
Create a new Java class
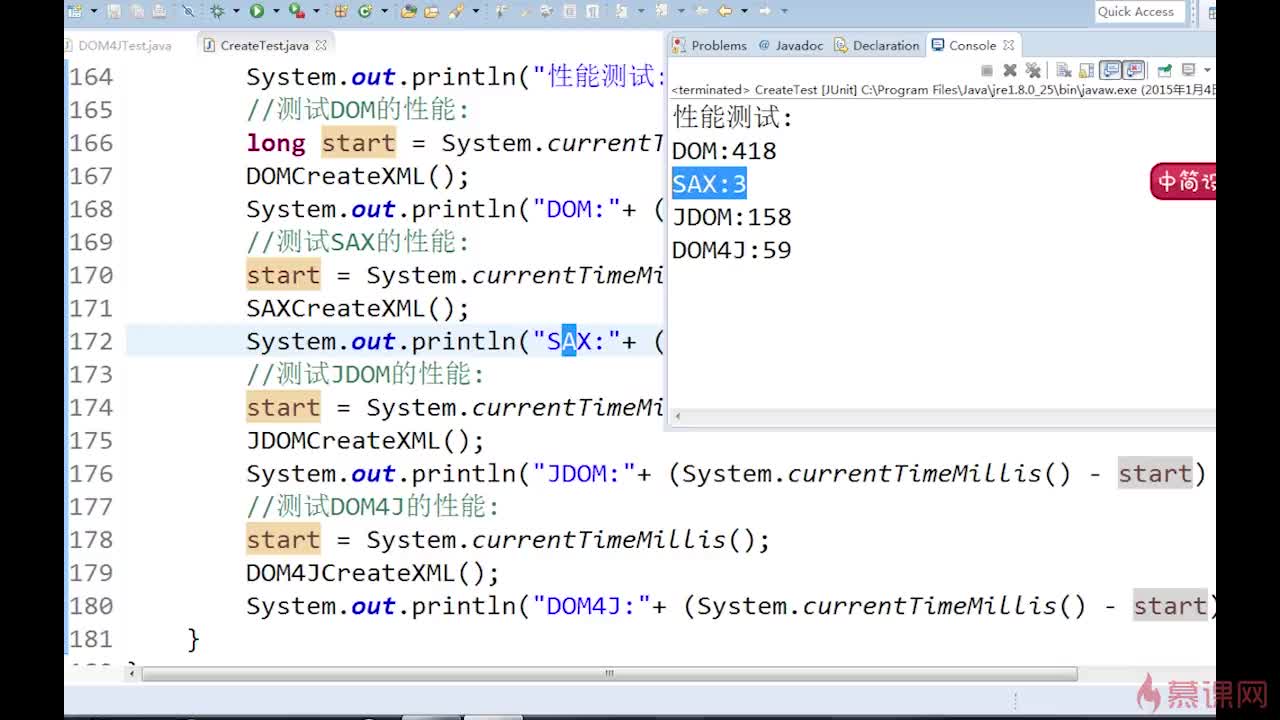pos(364,12)
